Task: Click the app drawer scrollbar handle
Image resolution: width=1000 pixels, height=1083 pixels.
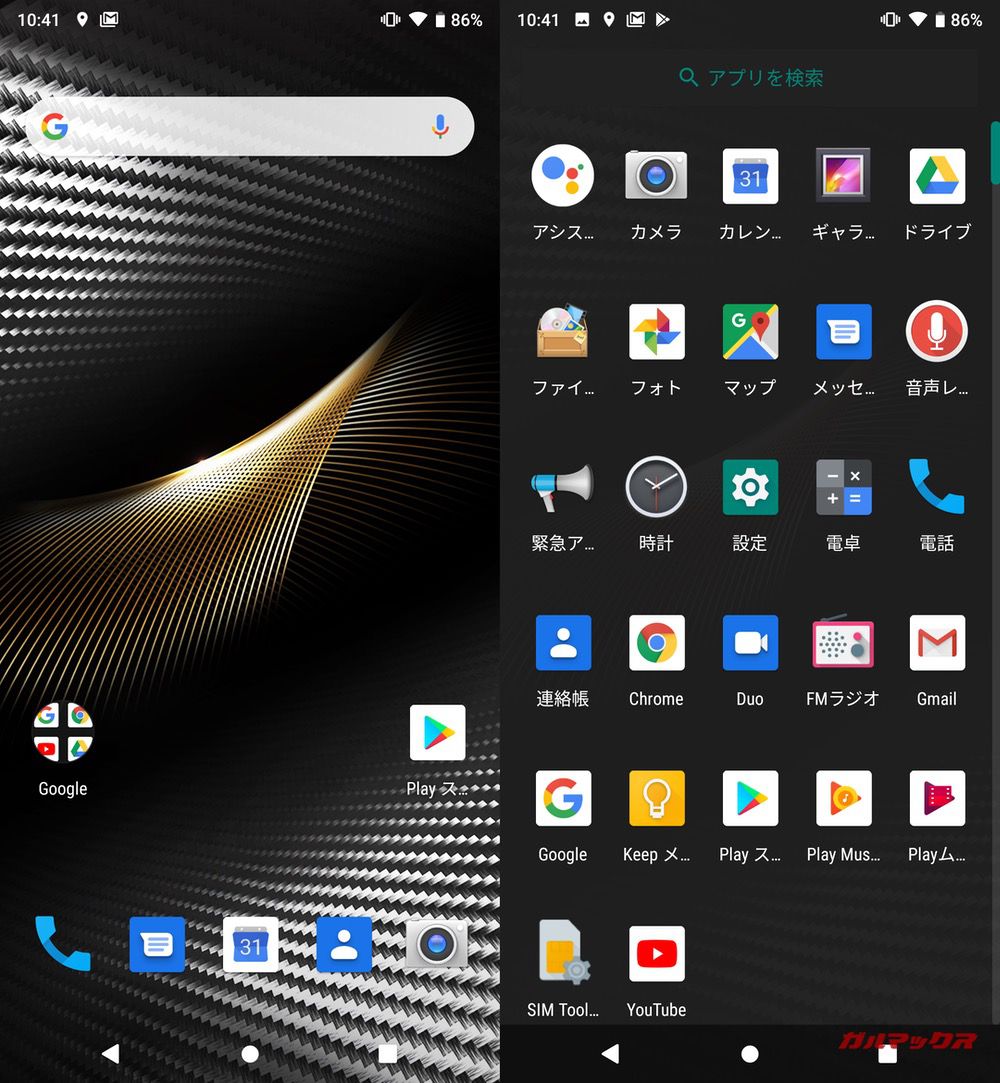Action: [994, 152]
